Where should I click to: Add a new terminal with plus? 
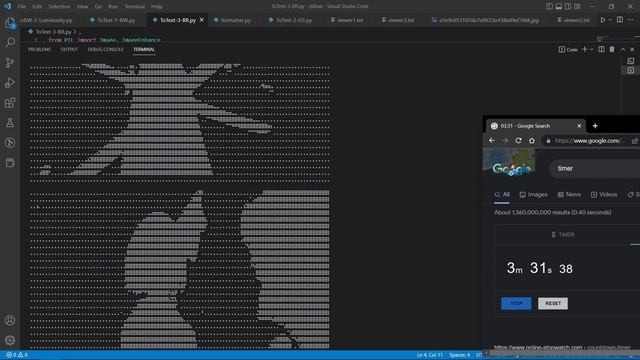click(584, 49)
